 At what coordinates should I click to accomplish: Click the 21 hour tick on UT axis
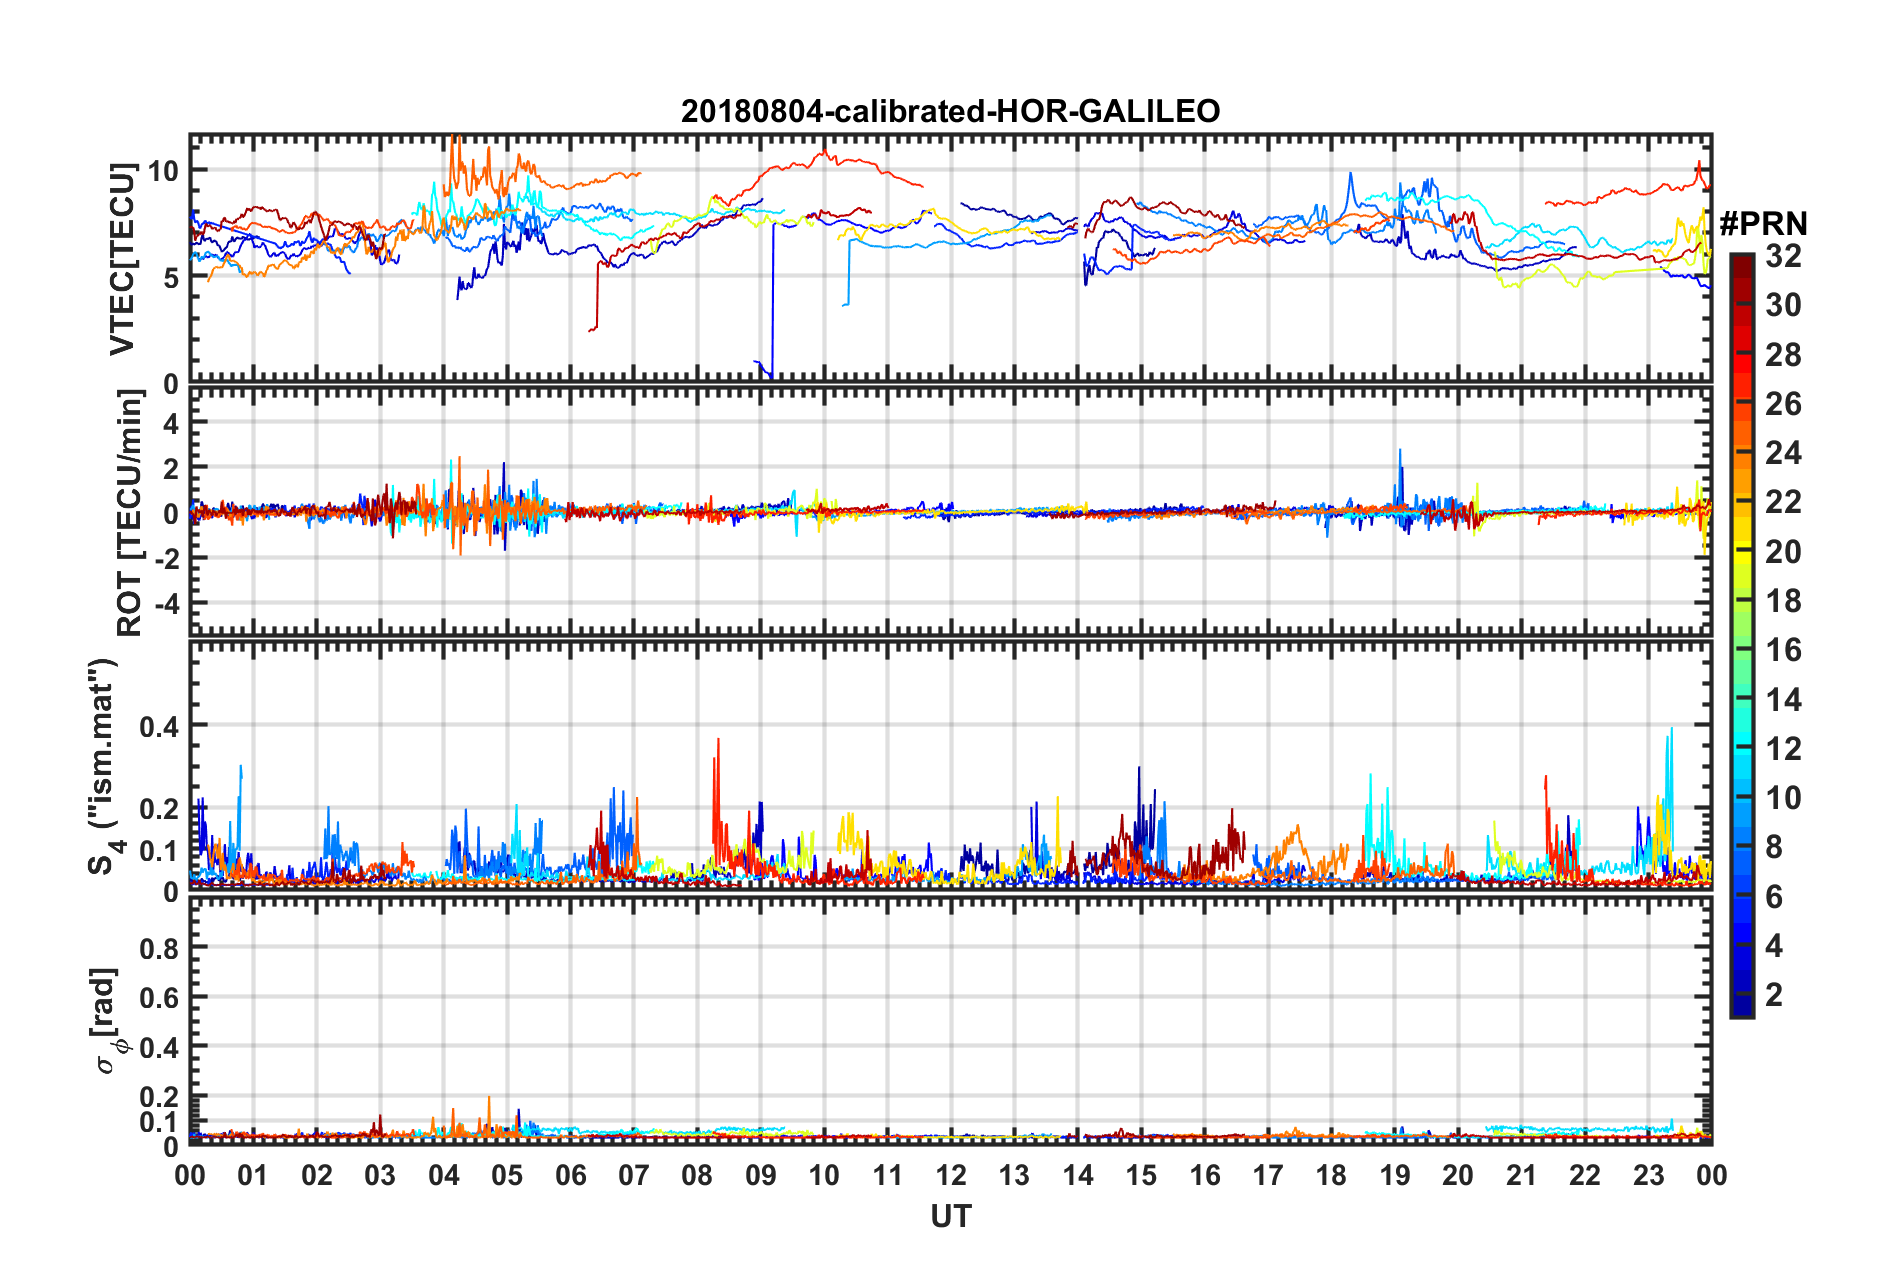pos(1522,1175)
